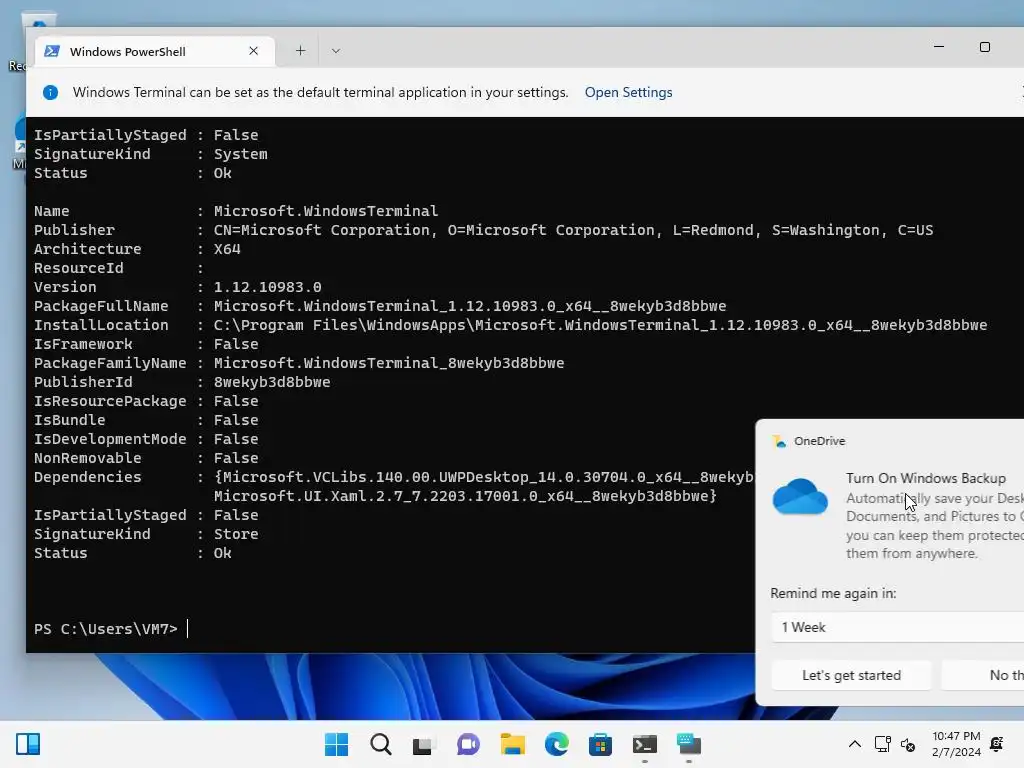Click the Microsoft.UI.Xaml dependency line
The height and width of the screenshot is (768, 1024).
(x=466, y=496)
